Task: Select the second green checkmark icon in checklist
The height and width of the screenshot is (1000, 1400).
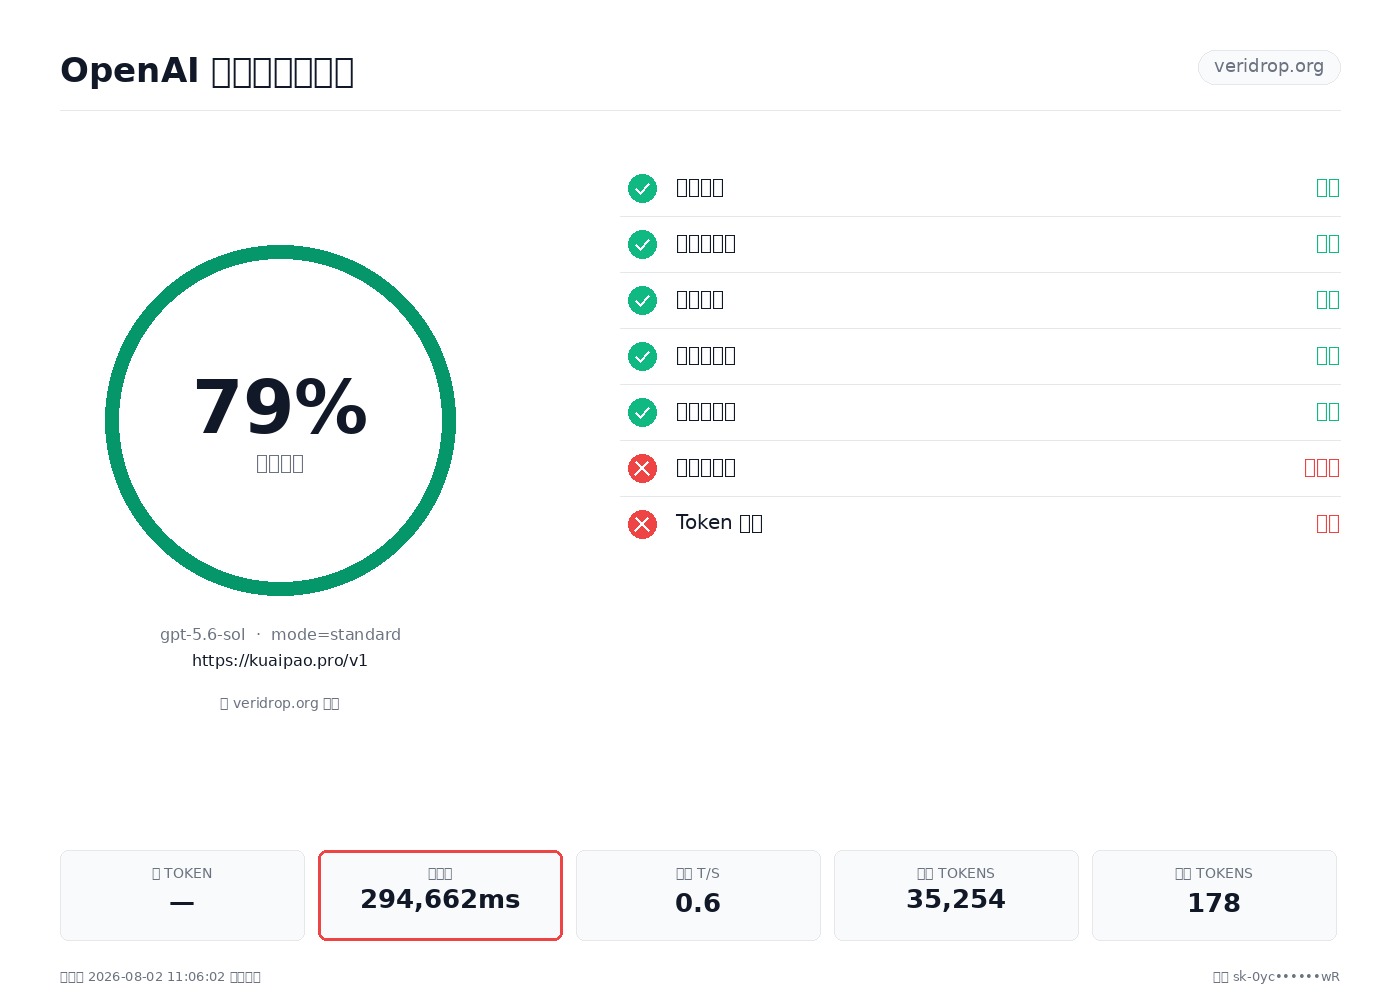Action: coord(642,244)
